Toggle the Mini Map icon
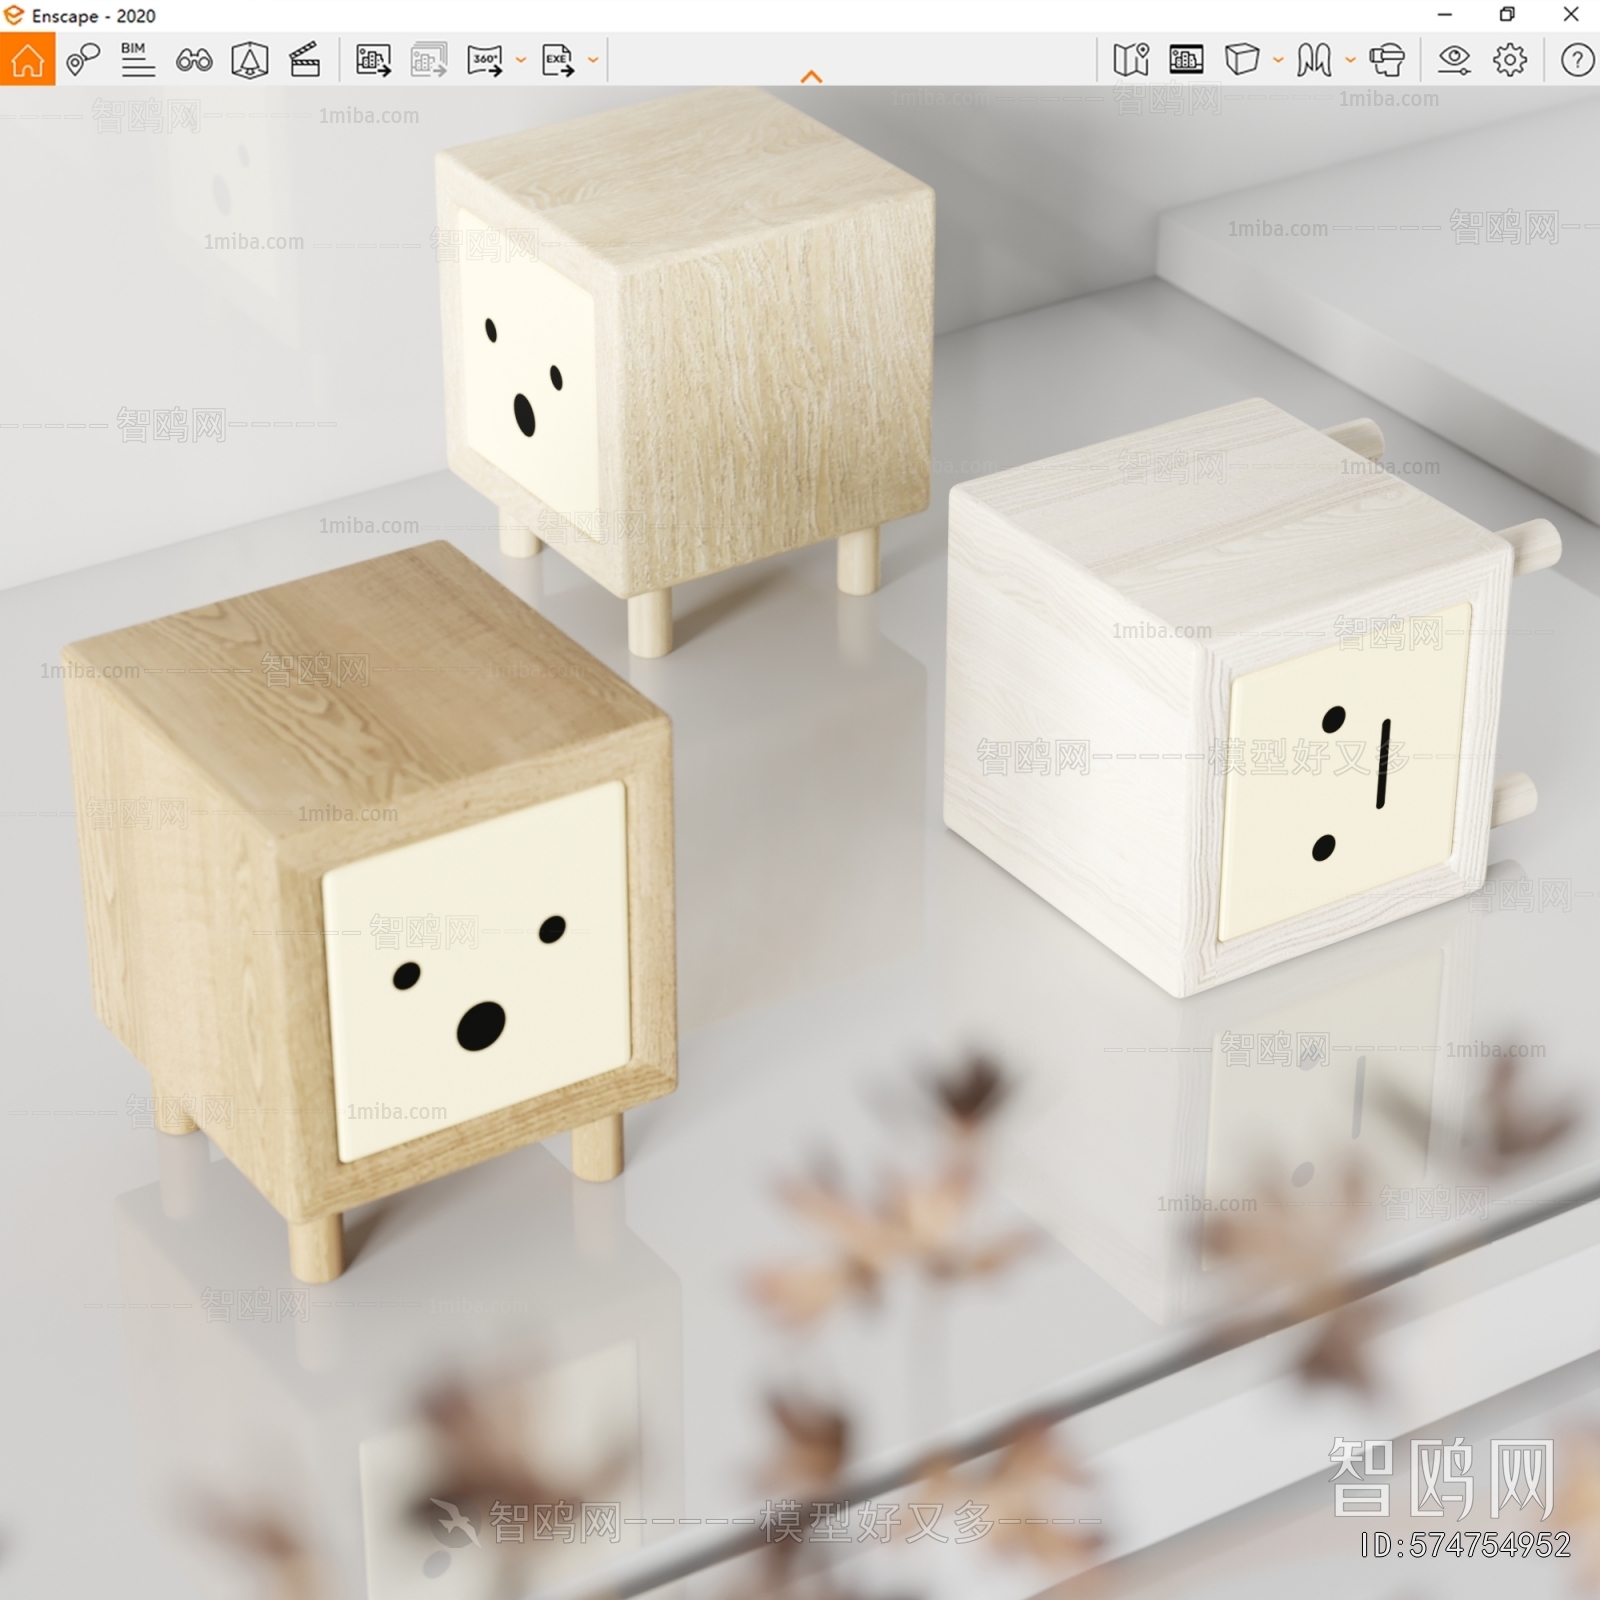The width and height of the screenshot is (1600, 1600). tap(1131, 60)
